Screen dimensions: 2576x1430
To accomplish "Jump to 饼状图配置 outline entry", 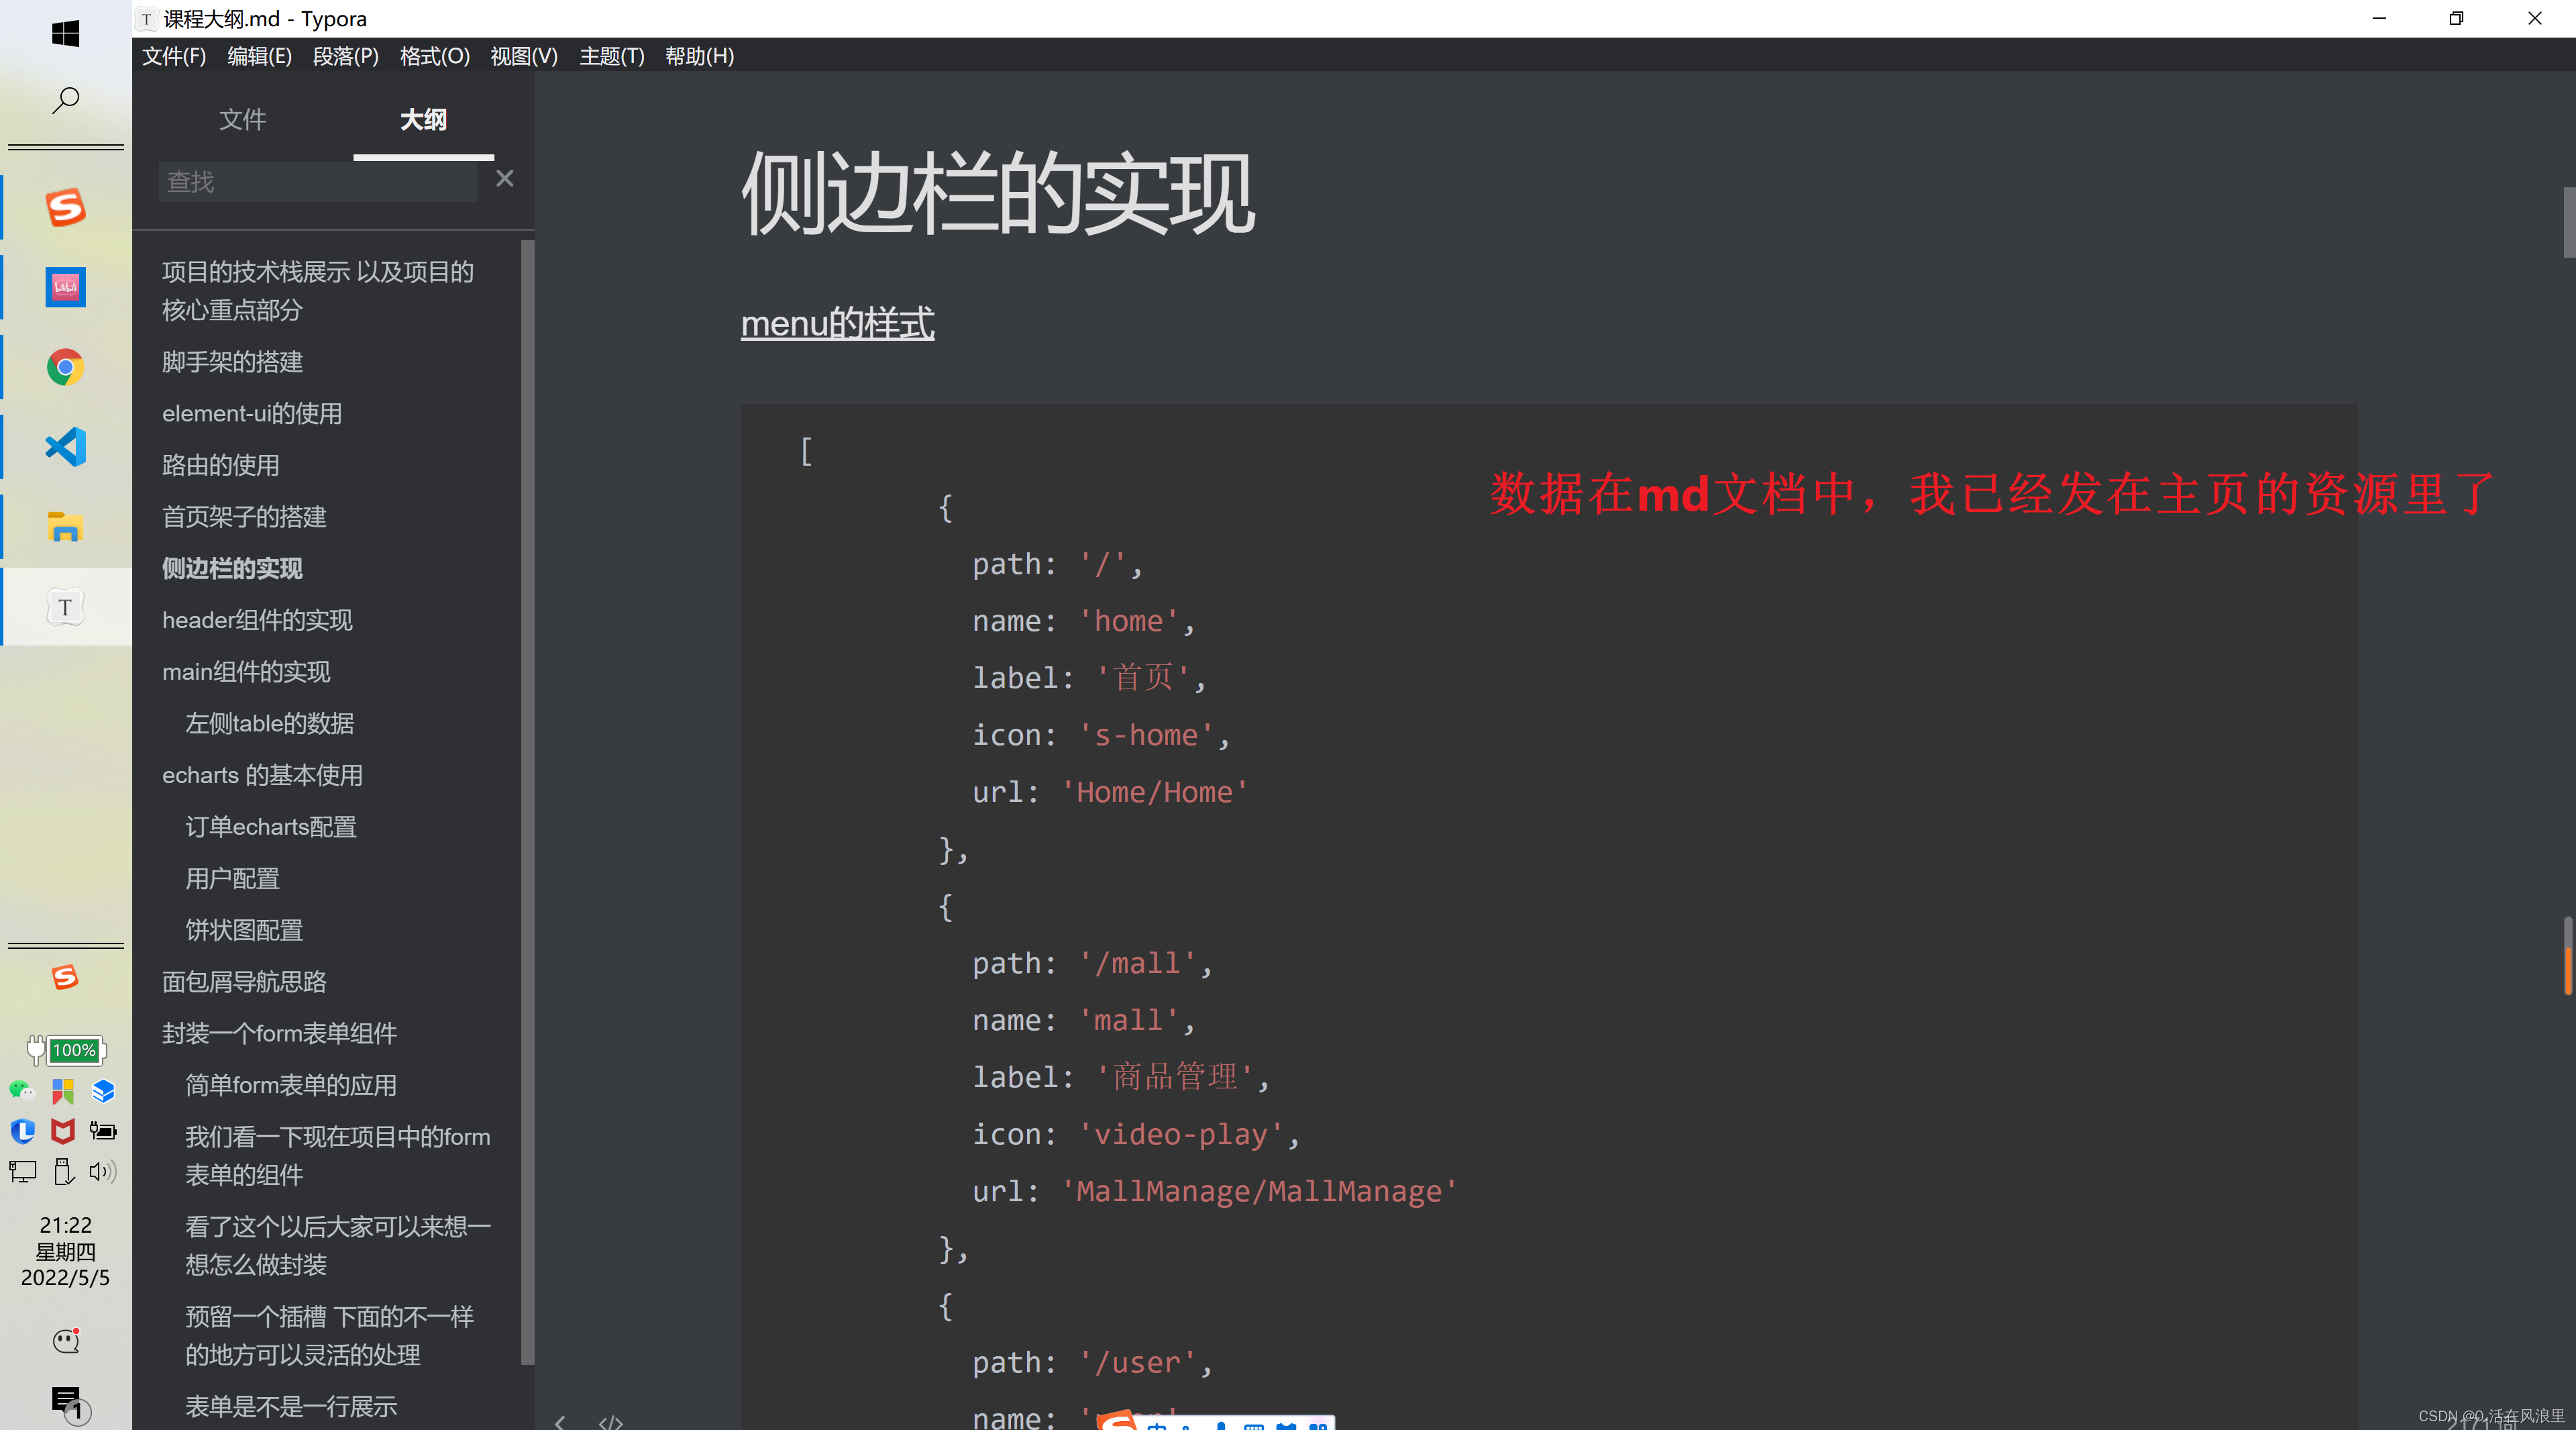I will point(244,930).
